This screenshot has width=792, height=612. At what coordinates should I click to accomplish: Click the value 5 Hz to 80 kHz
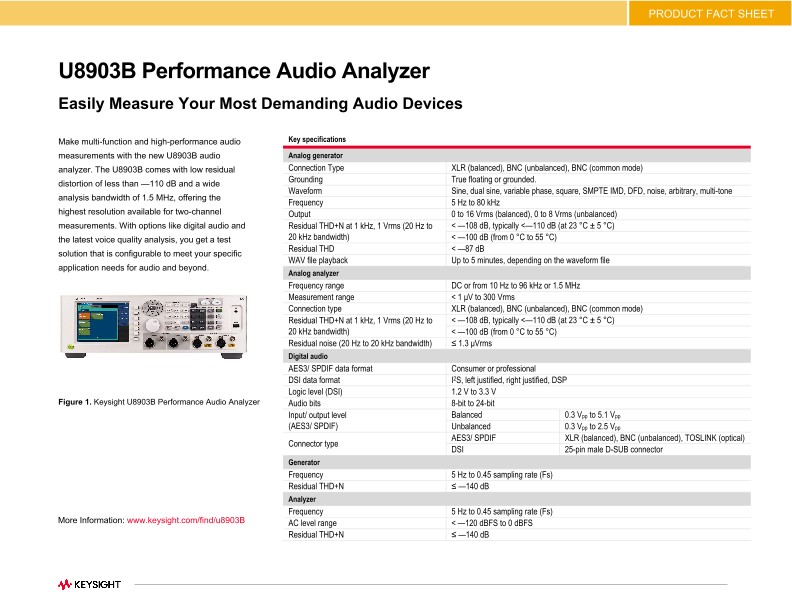(x=475, y=202)
